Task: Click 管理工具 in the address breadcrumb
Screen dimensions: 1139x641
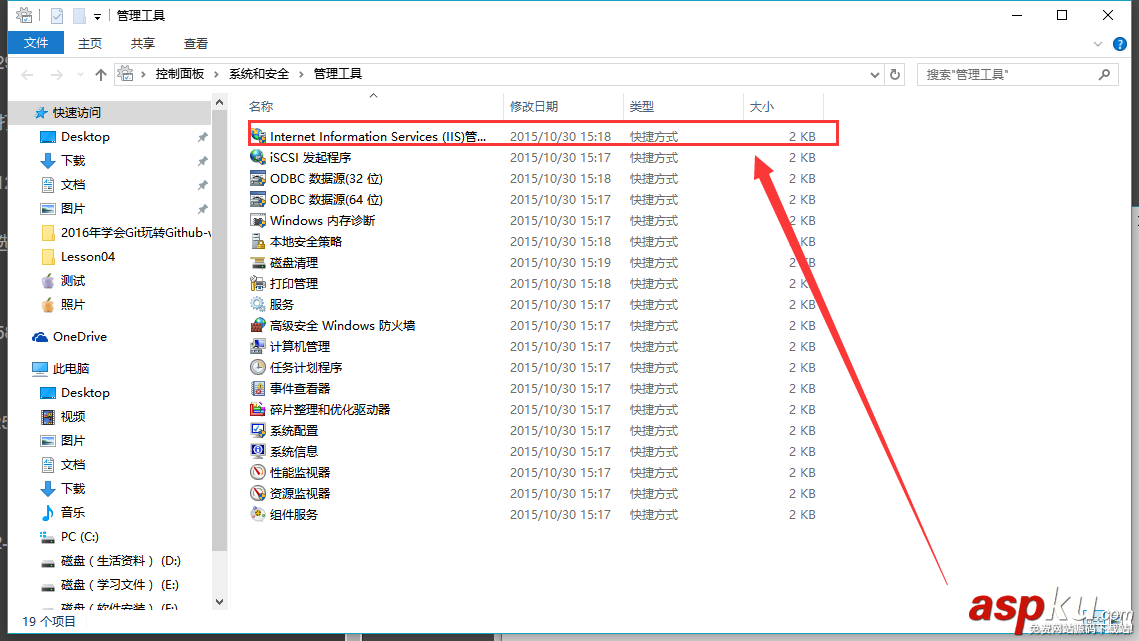Action: (337, 74)
